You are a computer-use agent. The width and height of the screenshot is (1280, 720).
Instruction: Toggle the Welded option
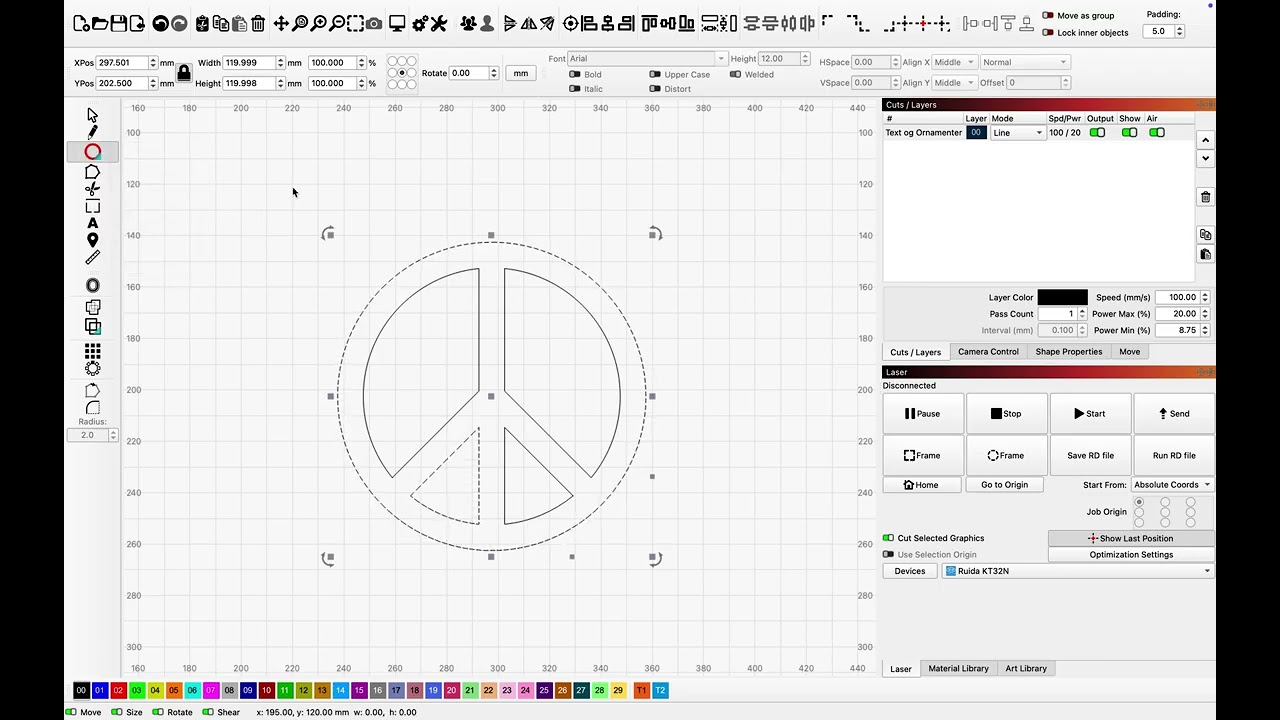coord(736,75)
